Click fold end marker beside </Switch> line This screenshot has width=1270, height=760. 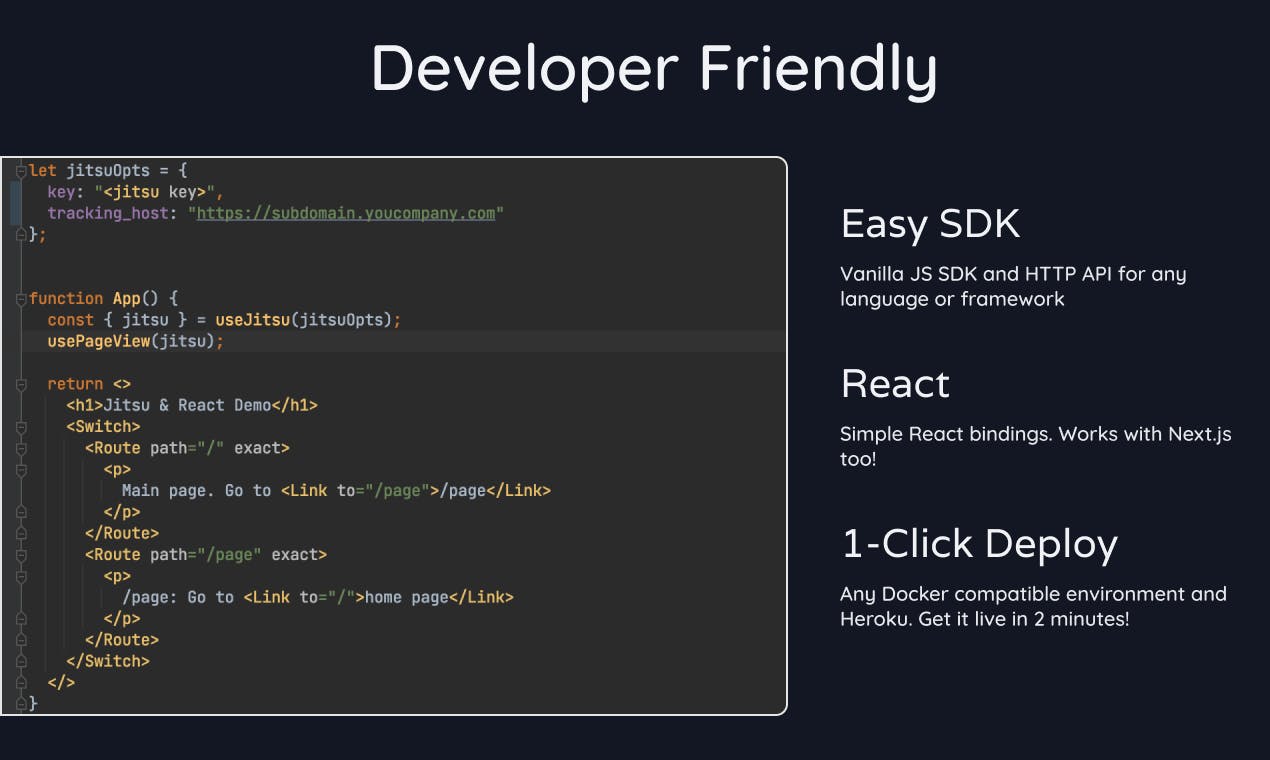[x=20, y=661]
